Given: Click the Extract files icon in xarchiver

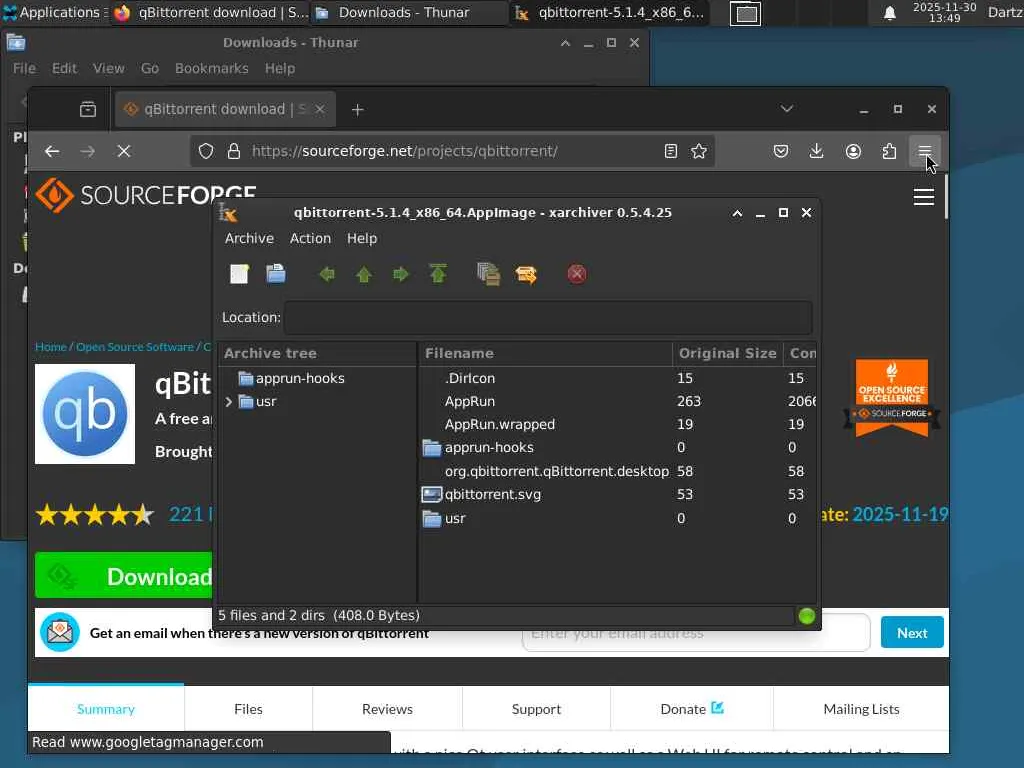Looking at the screenshot, I should tap(526, 274).
